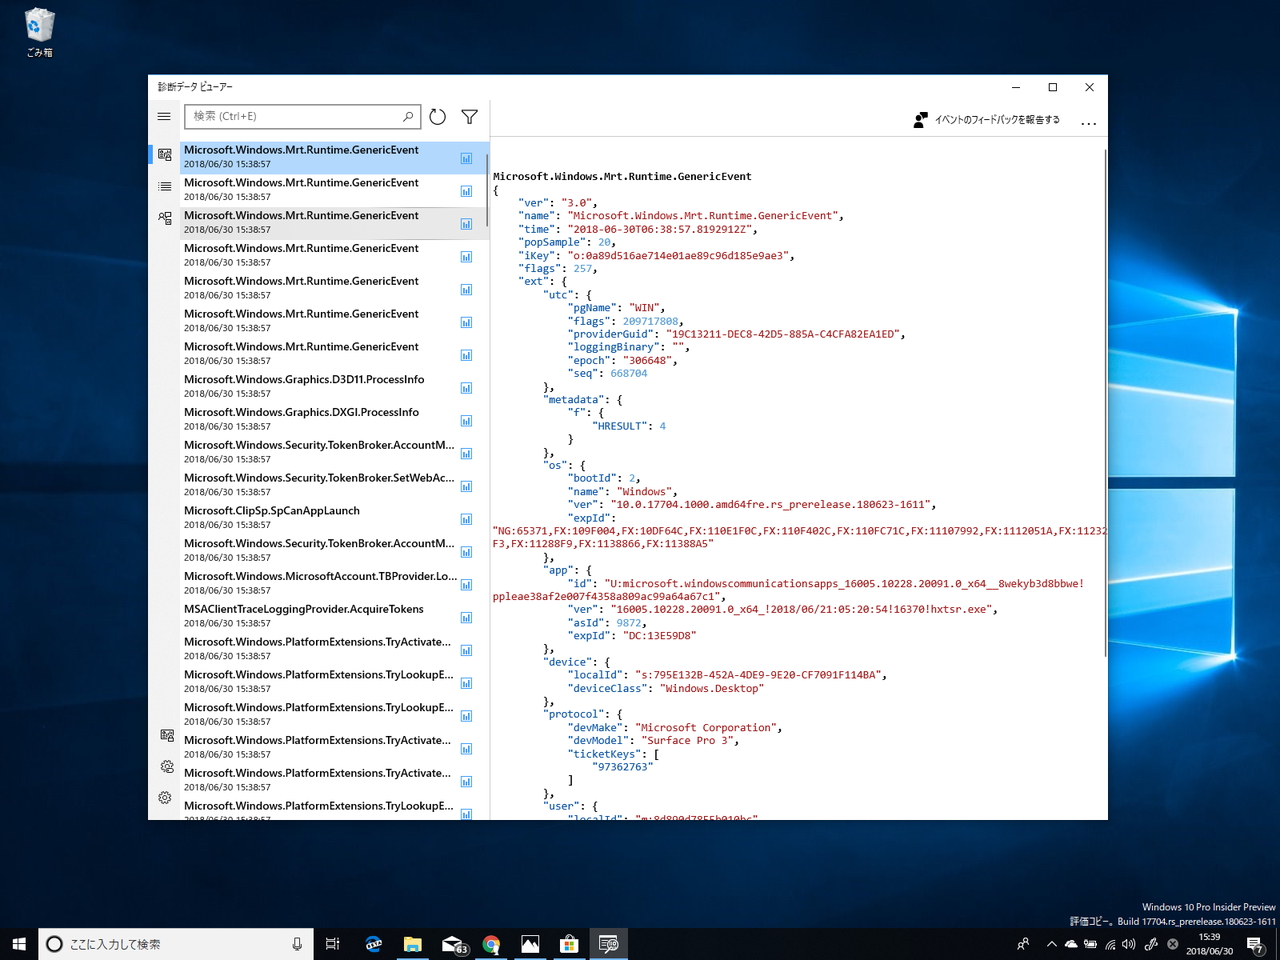Open the Windows Start menu

coord(19,943)
